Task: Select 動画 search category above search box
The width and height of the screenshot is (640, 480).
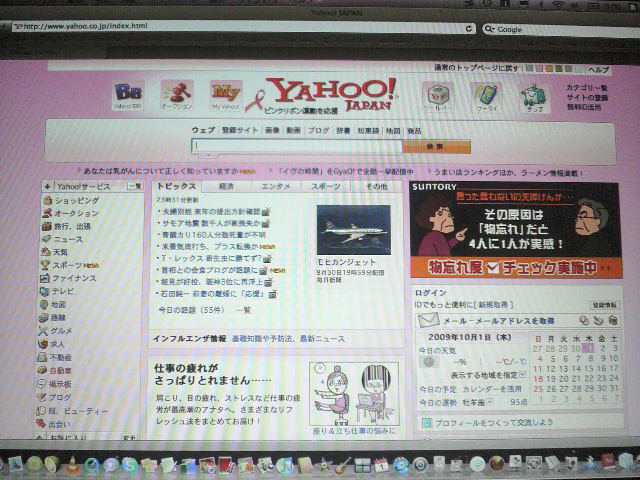Action: (293, 131)
